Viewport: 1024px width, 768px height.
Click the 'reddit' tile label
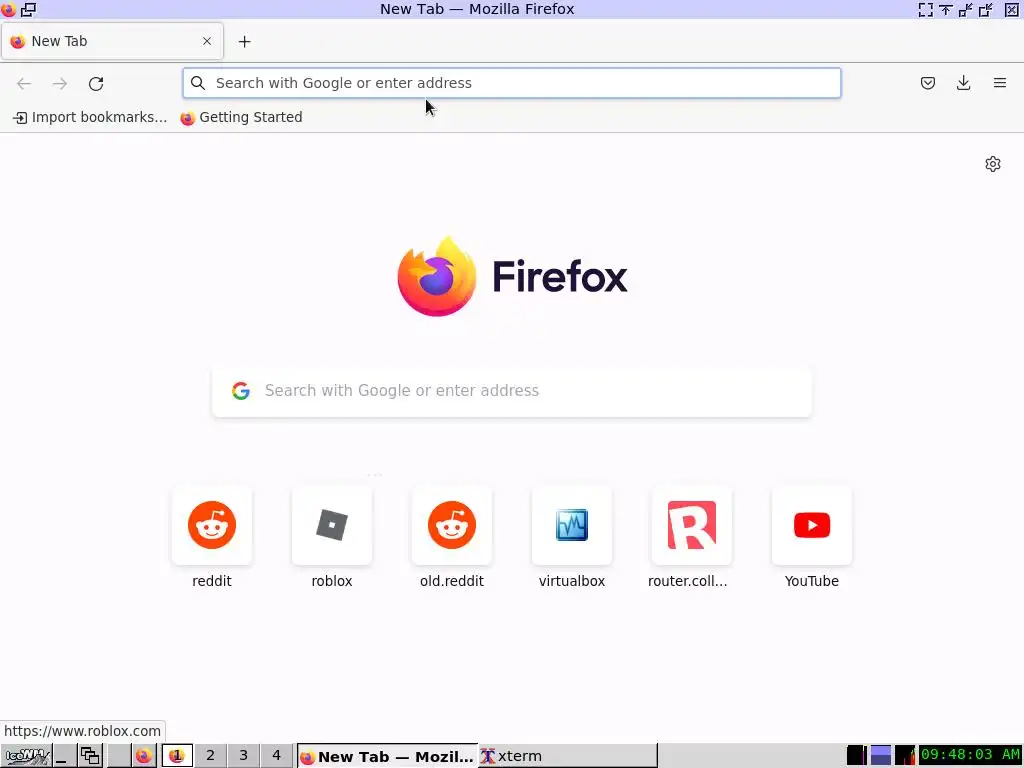point(212,581)
